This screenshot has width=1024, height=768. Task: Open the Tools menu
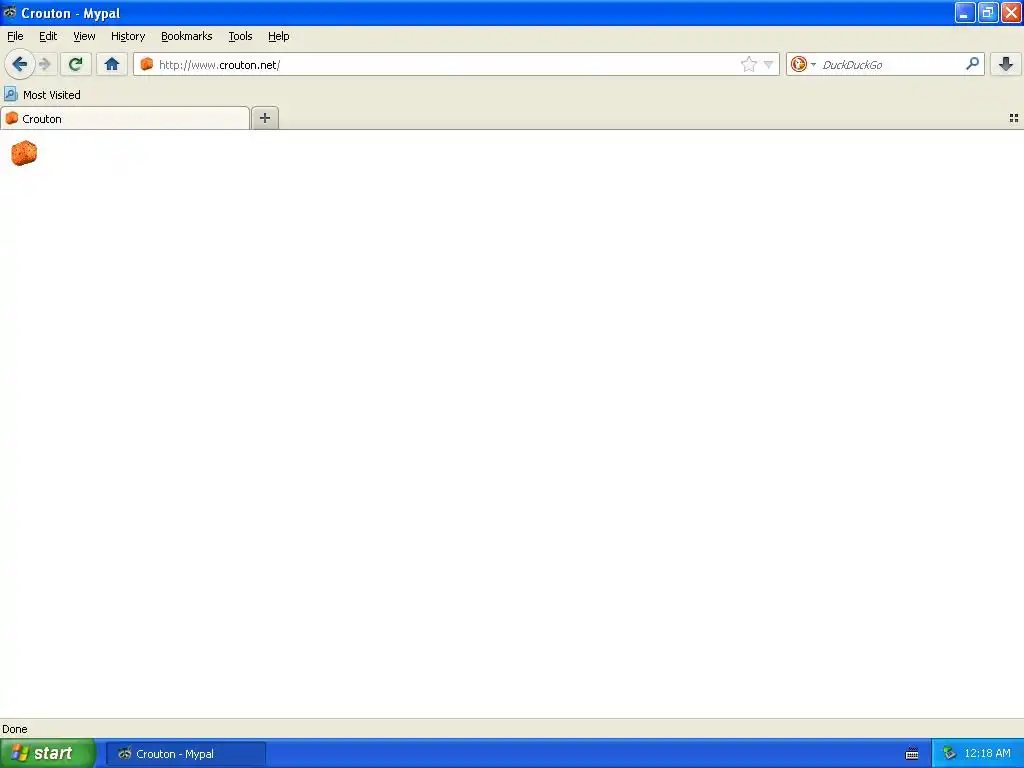point(240,36)
